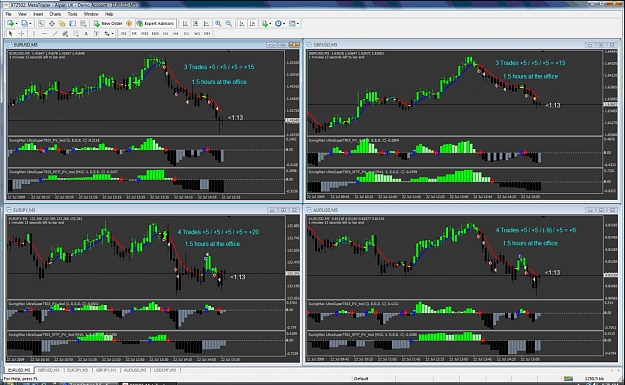
Task: Click the Default profile name in the status bar
Action: pos(361,378)
